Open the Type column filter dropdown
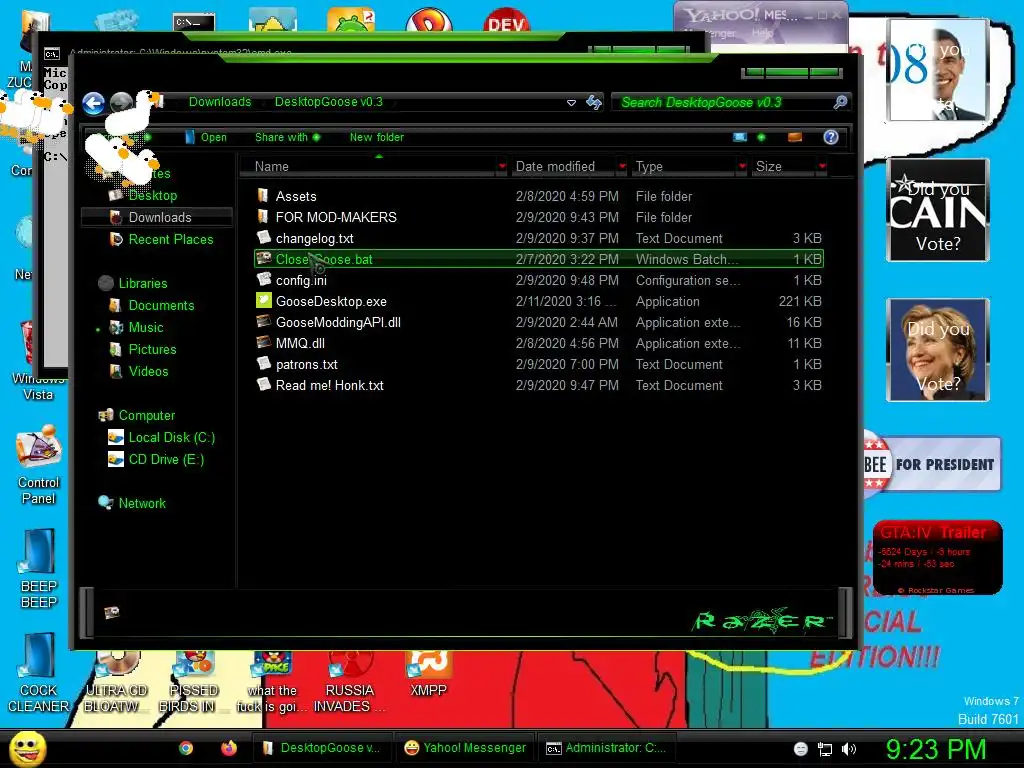The width and height of the screenshot is (1024, 768). [743, 167]
